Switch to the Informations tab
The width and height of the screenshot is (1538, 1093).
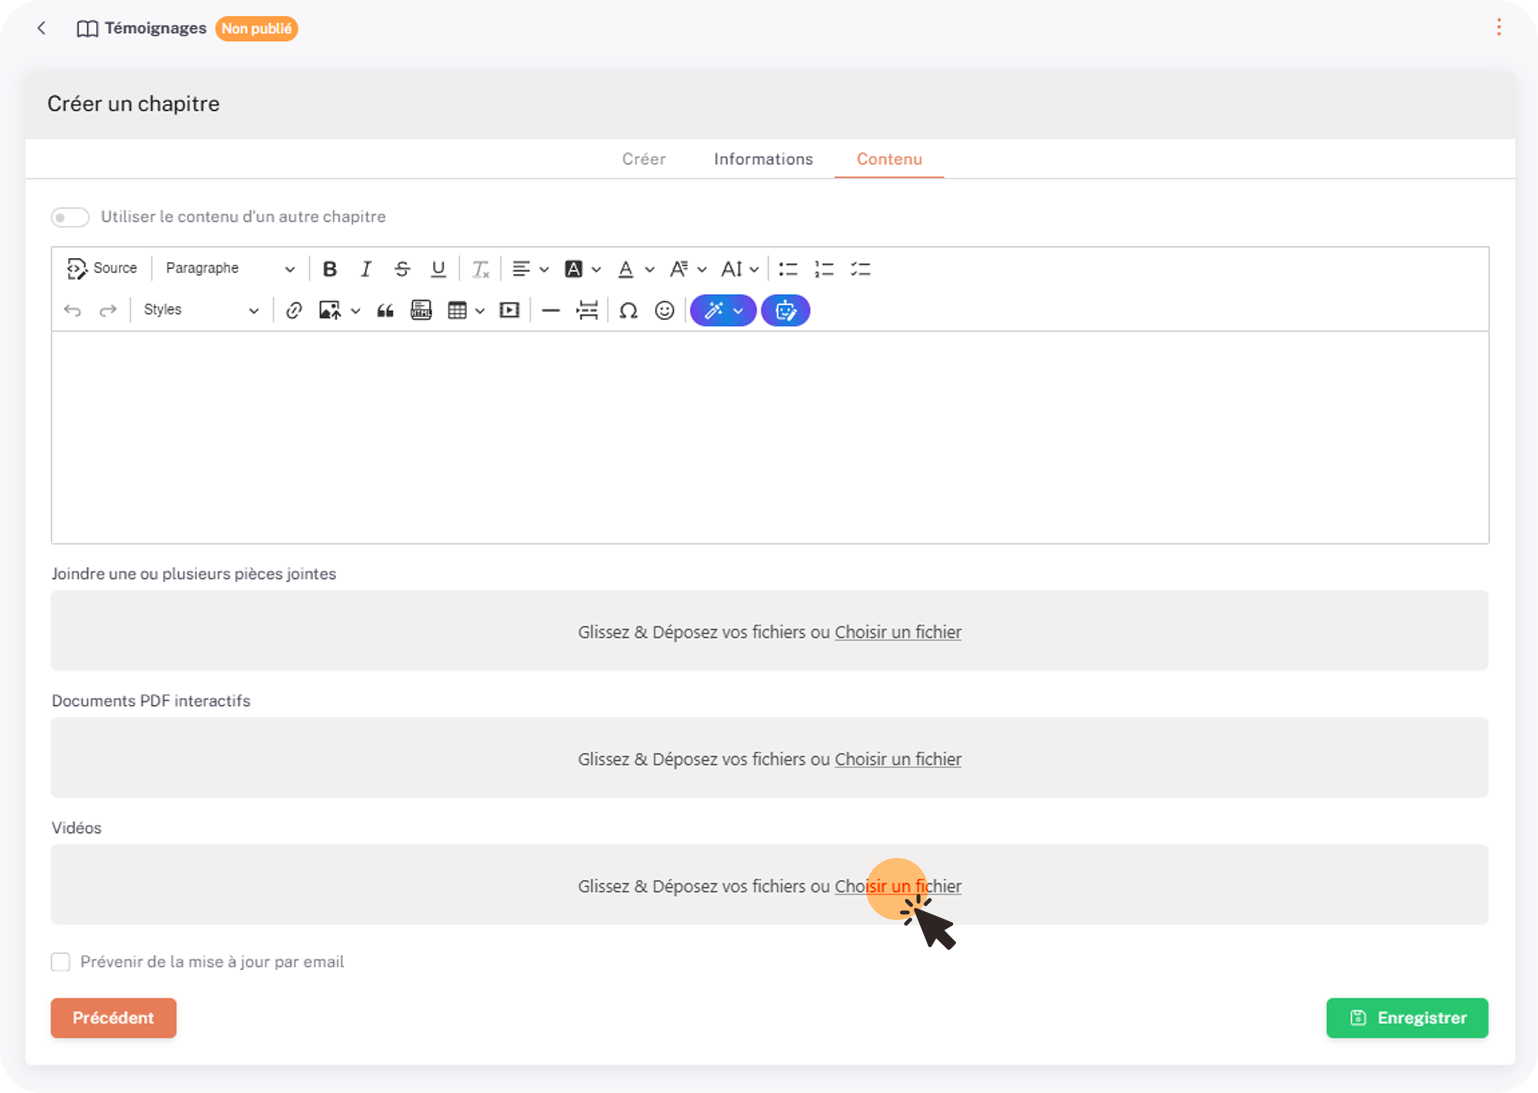[763, 160]
